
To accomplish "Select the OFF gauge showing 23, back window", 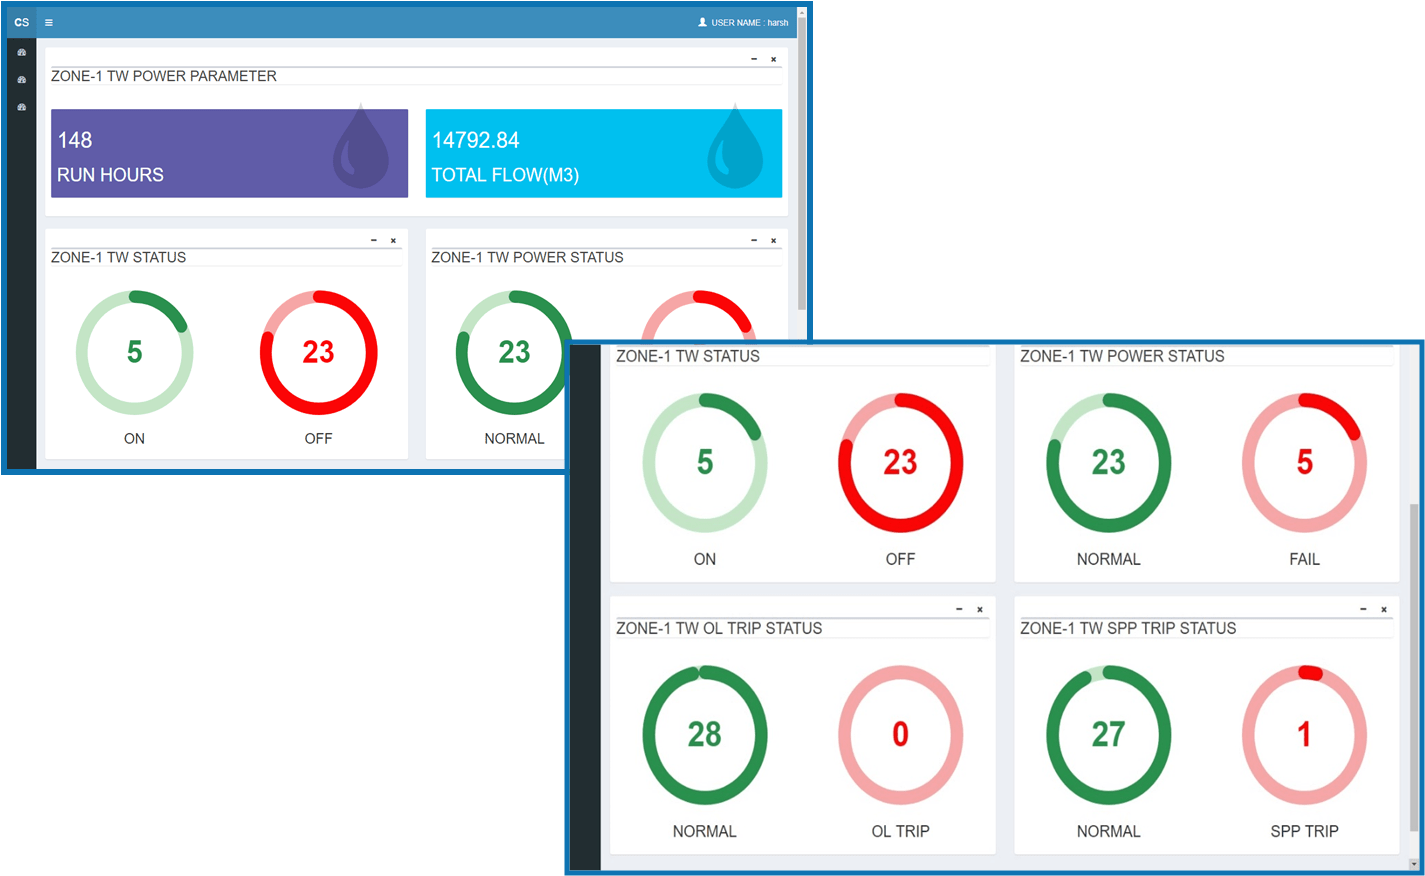I will coord(318,352).
